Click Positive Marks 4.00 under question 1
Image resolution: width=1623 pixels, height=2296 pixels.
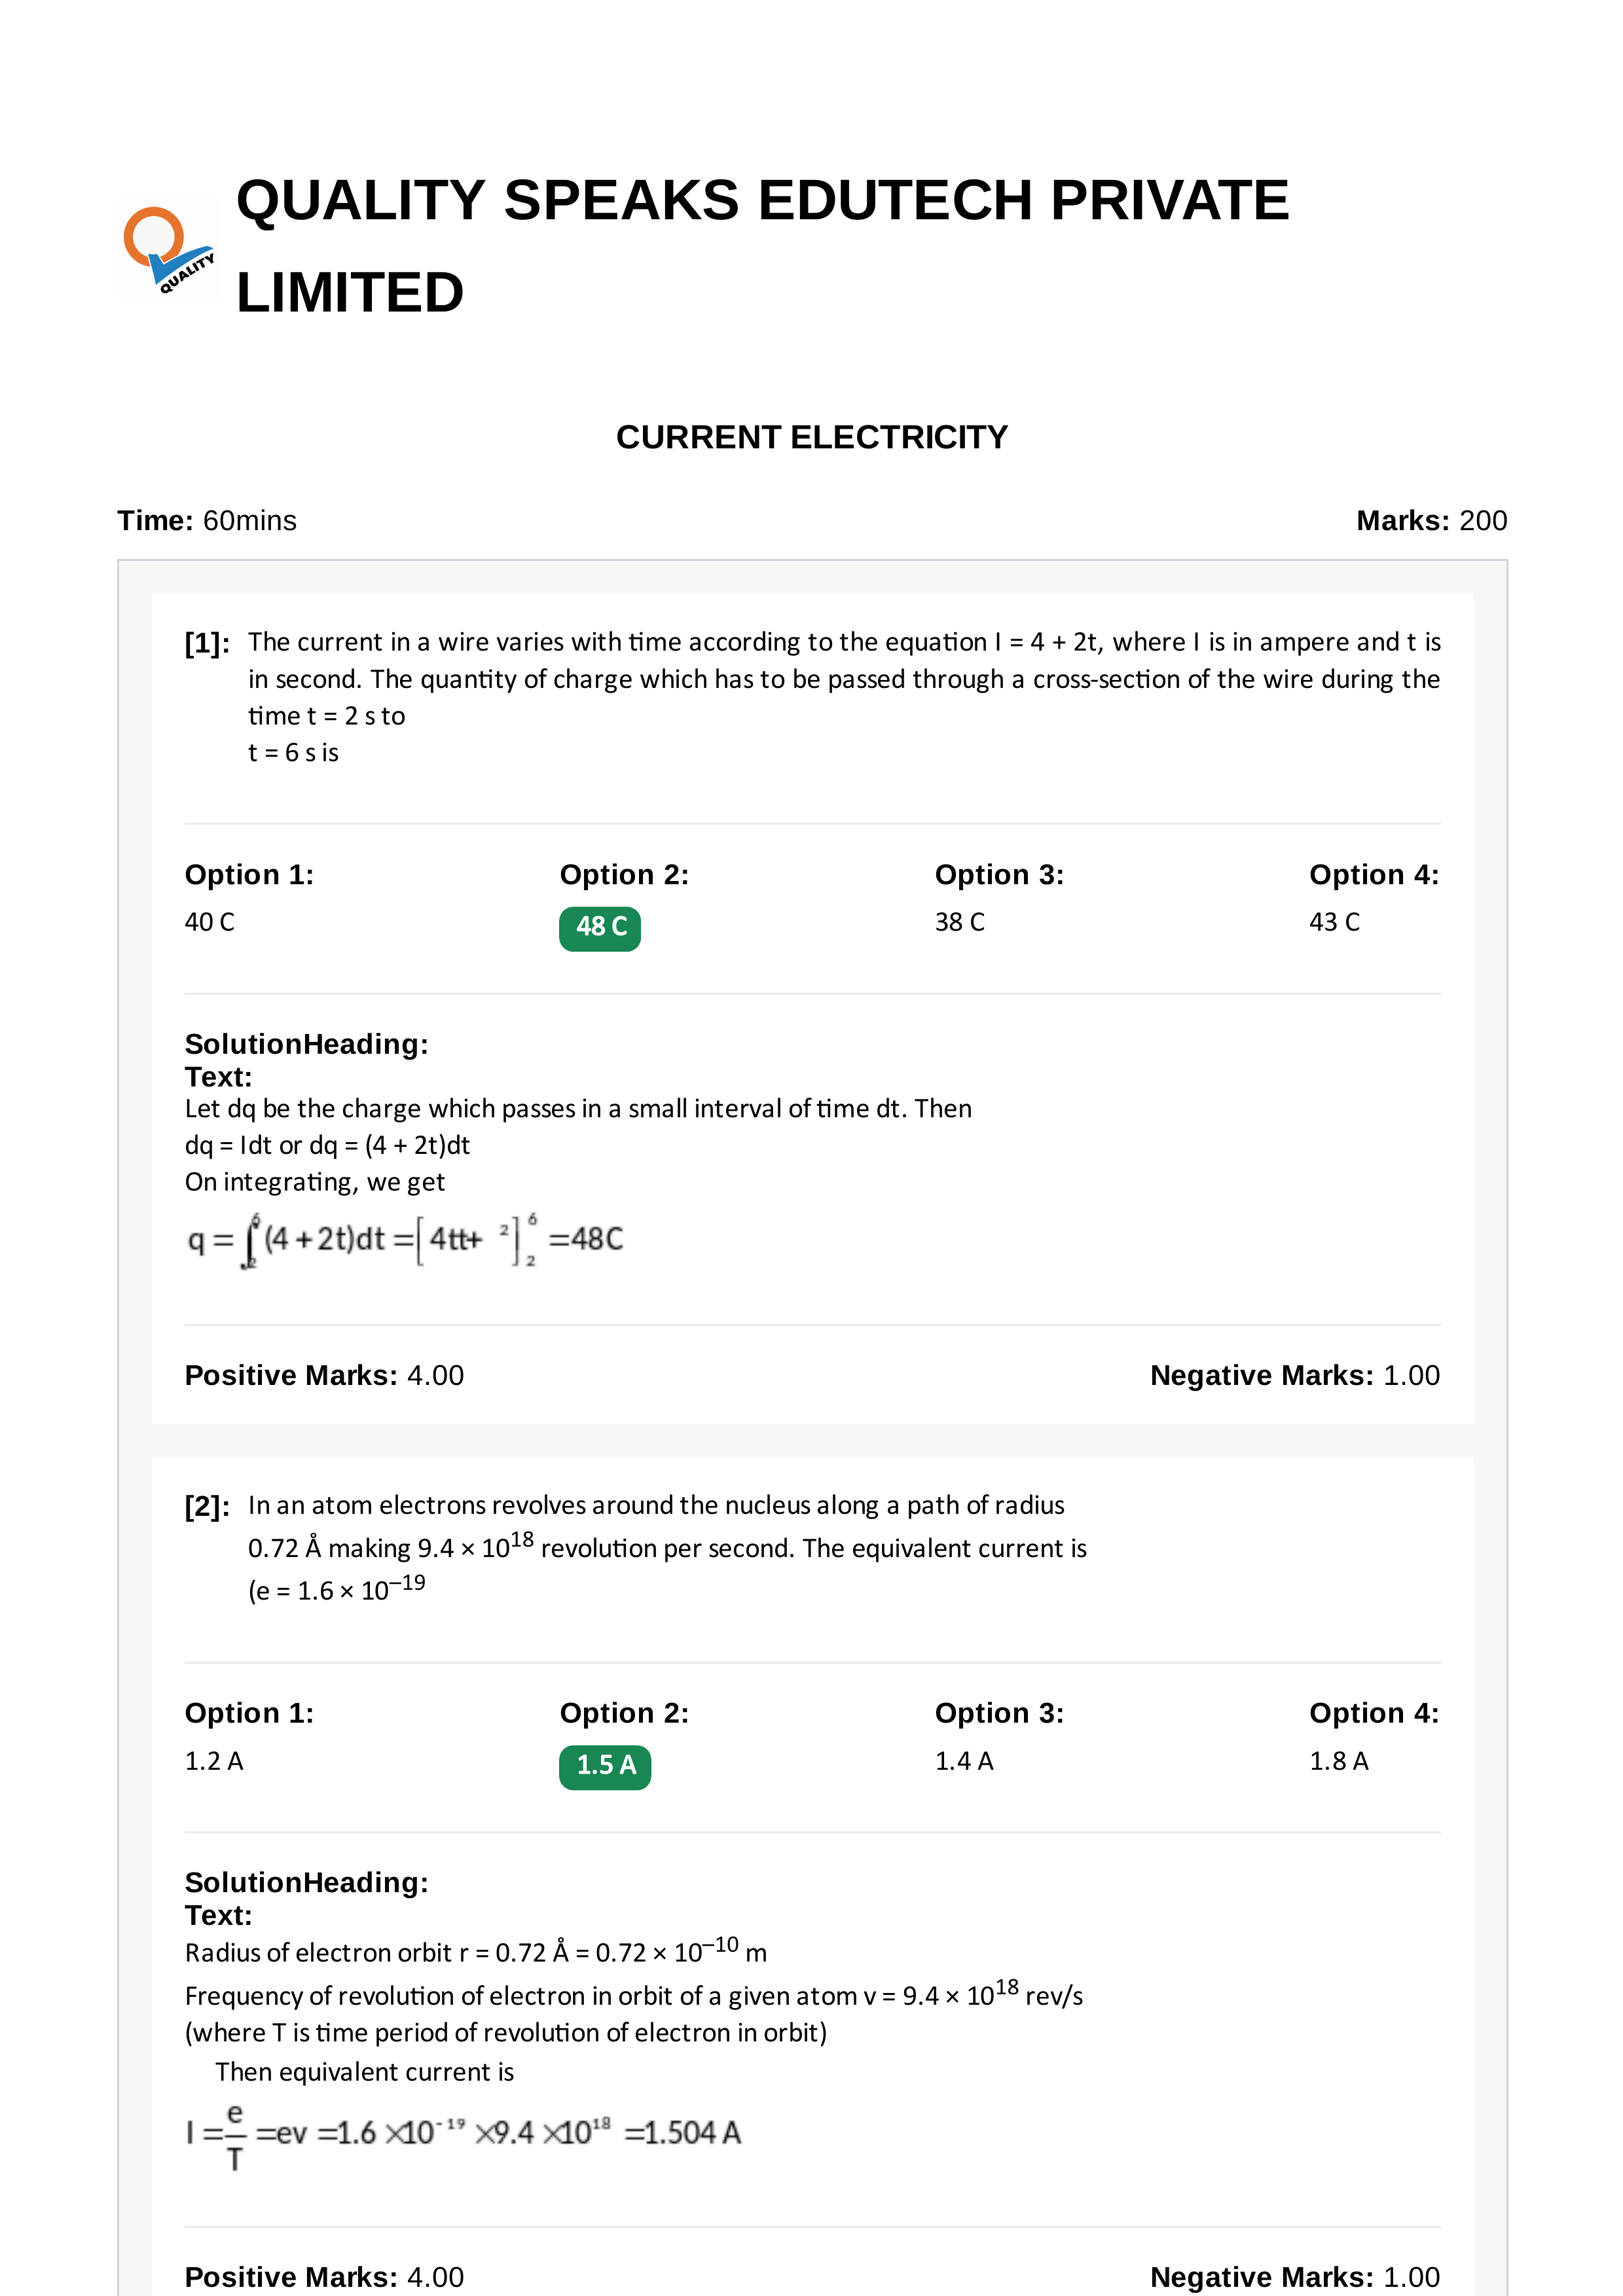pyautogui.click(x=324, y=1375)
